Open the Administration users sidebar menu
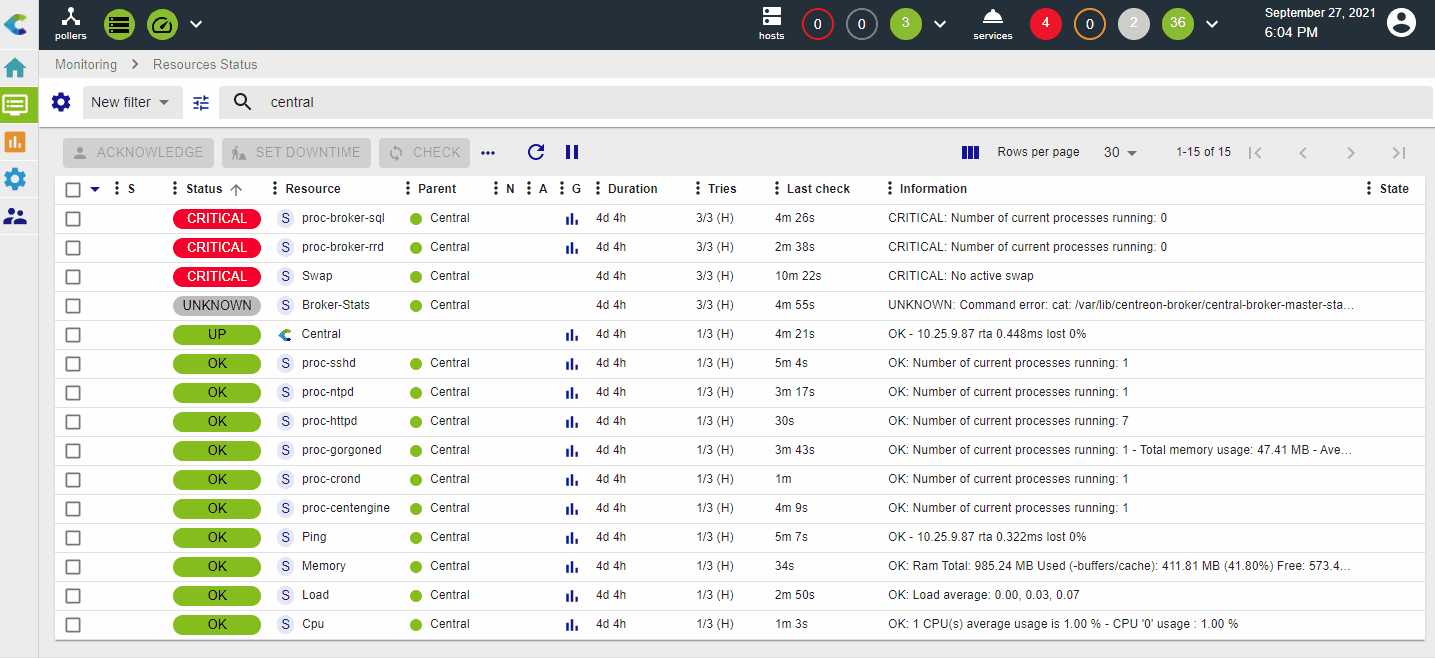This screenshot has width=1435, height=658. pos(15,216)
